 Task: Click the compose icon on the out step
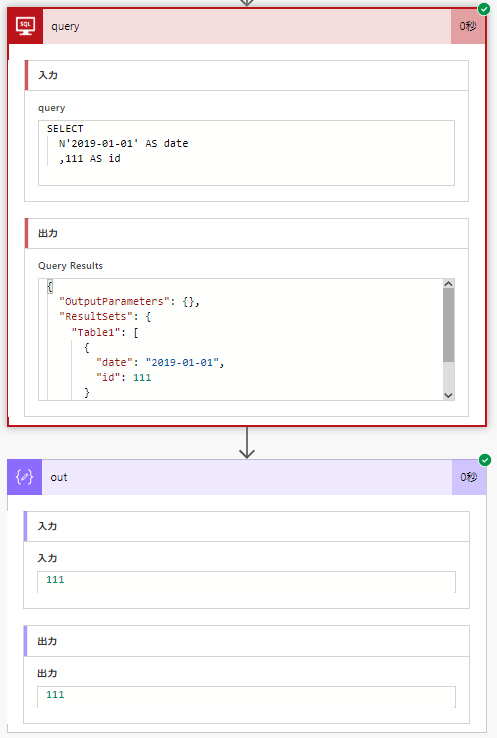coord(24,477)
